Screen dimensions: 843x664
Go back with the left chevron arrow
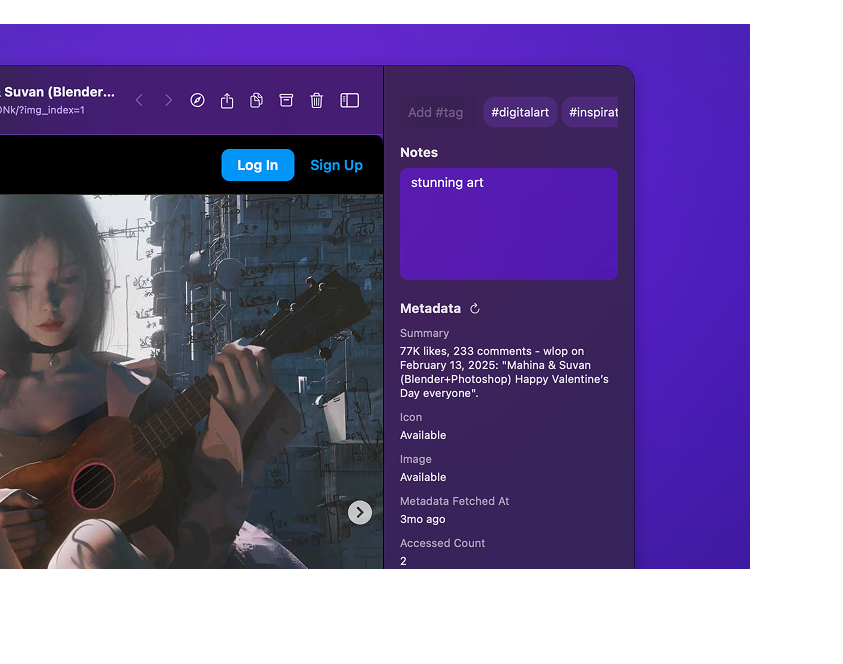click(139, 101)
